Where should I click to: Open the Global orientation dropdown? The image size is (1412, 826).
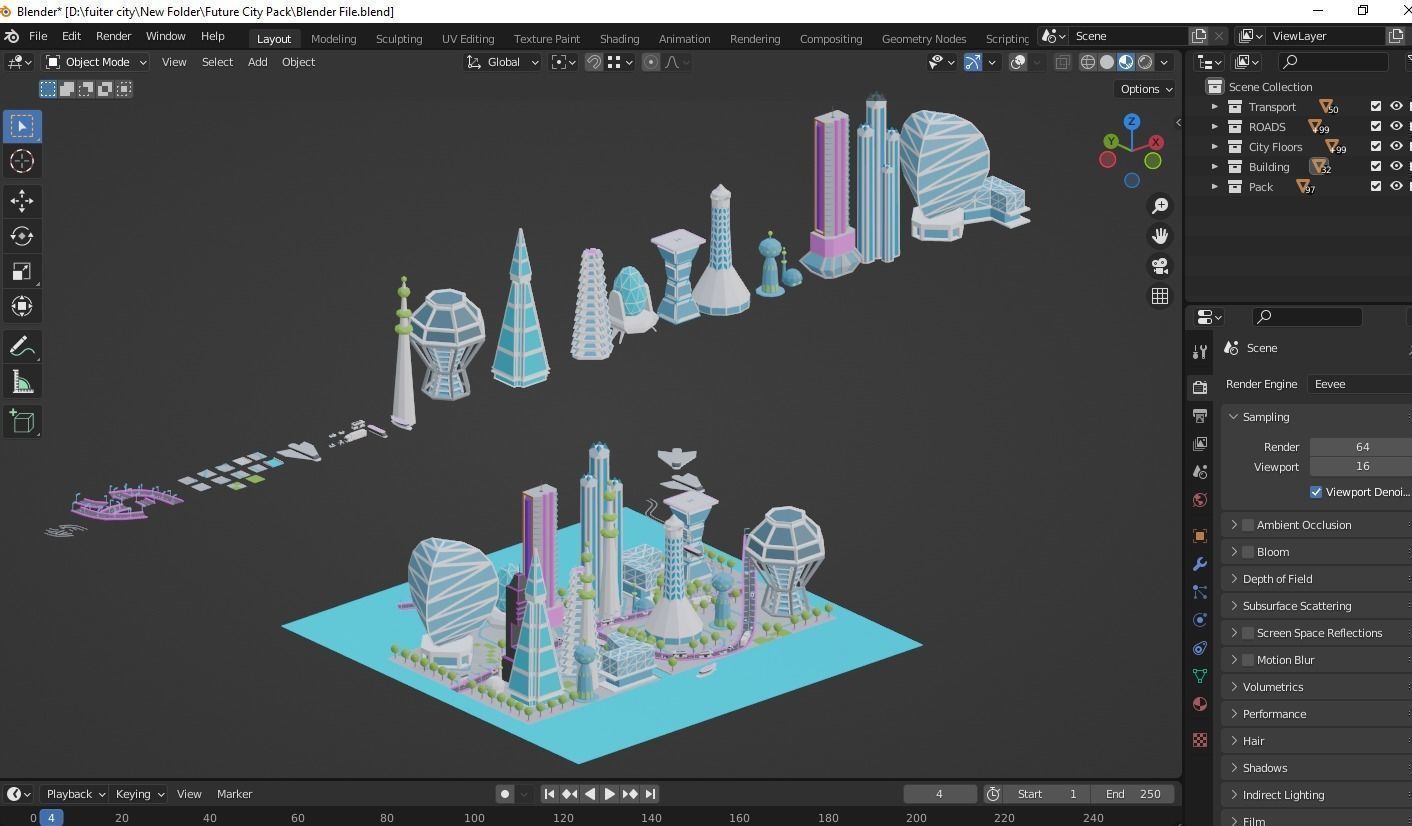[503, 62]
